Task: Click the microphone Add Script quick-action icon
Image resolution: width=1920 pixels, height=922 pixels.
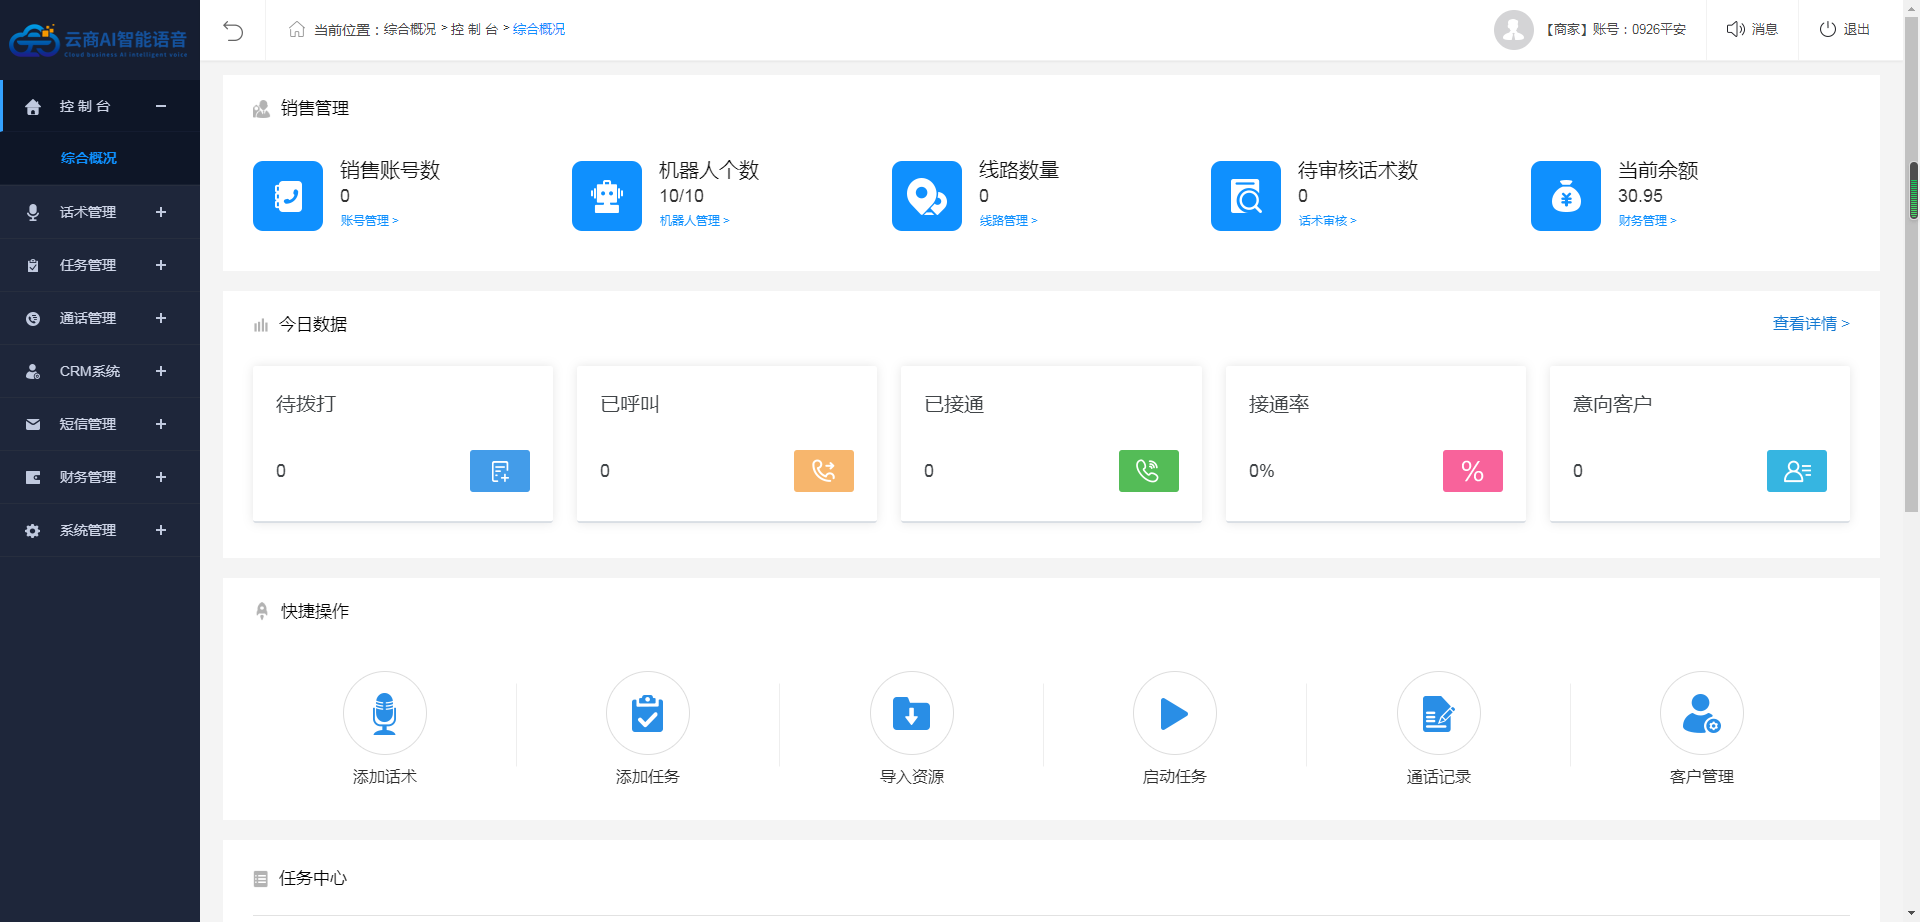Action: coord(384,713)
